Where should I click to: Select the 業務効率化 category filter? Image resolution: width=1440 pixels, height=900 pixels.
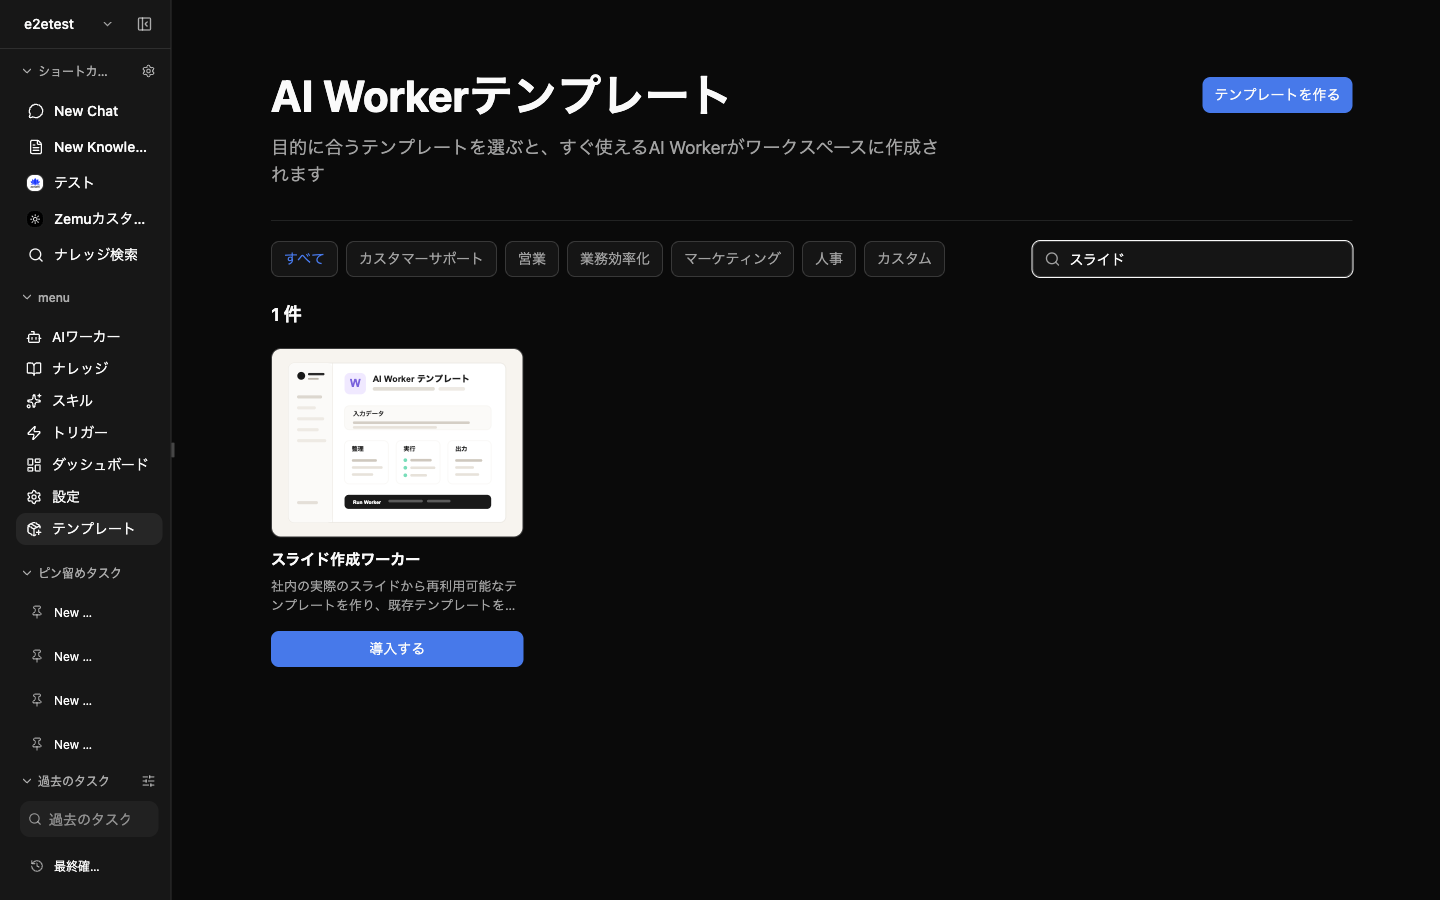point(615,259)
